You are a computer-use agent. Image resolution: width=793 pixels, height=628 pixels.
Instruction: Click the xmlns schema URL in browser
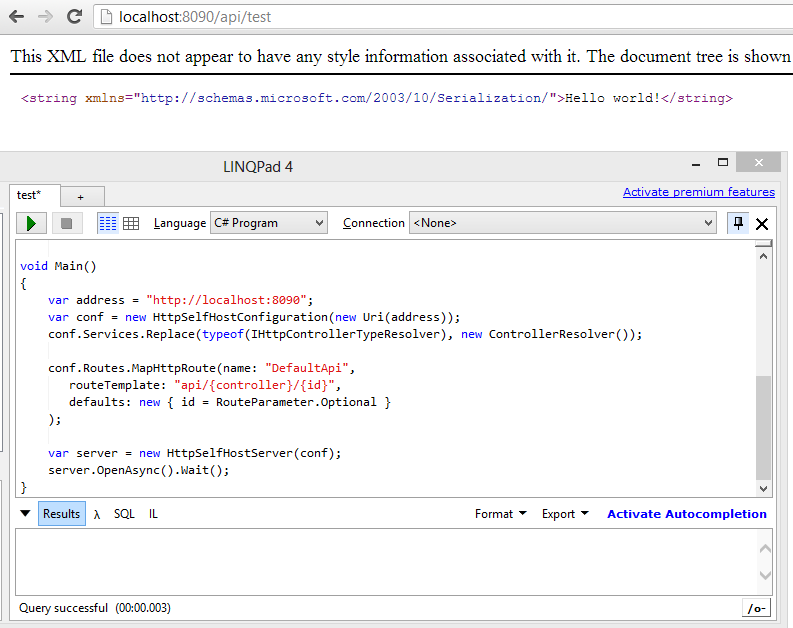point(344,98)
